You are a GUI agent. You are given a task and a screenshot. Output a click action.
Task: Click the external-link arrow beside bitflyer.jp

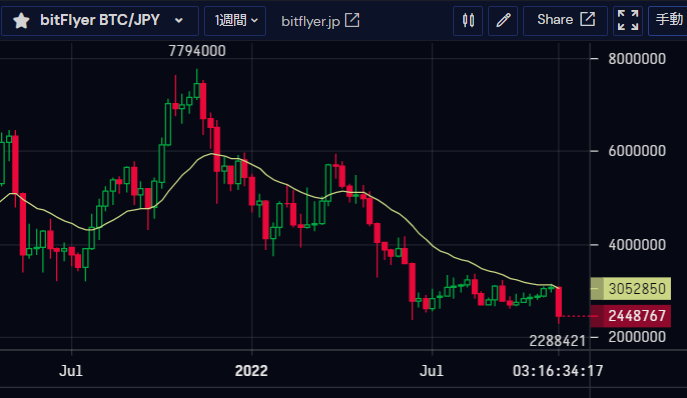coord(352,20)
